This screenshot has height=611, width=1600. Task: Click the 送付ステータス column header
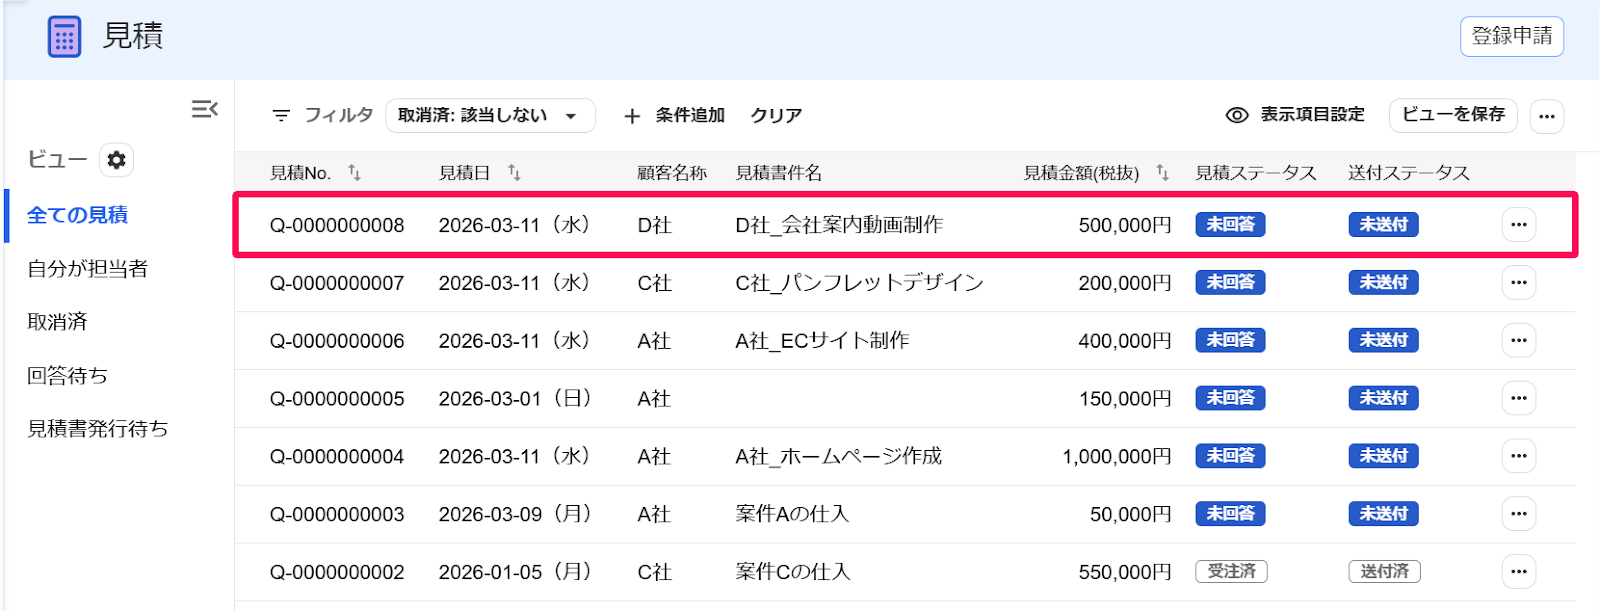1409,173
